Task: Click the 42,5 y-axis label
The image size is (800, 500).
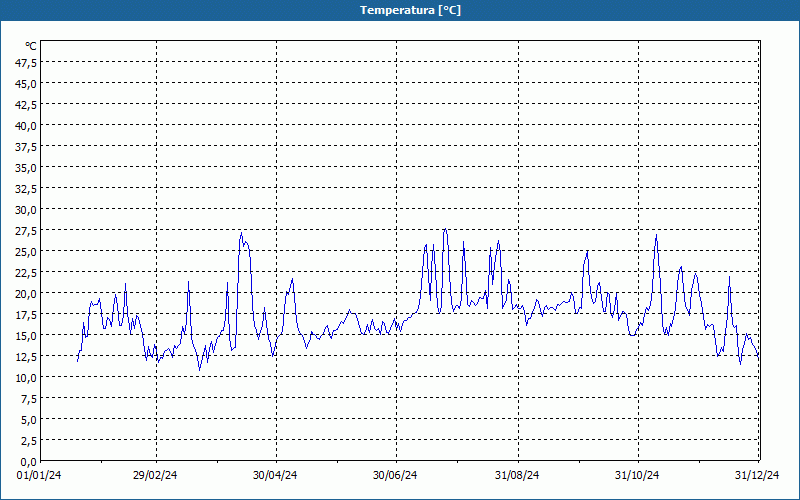Action: pos(27,105)
